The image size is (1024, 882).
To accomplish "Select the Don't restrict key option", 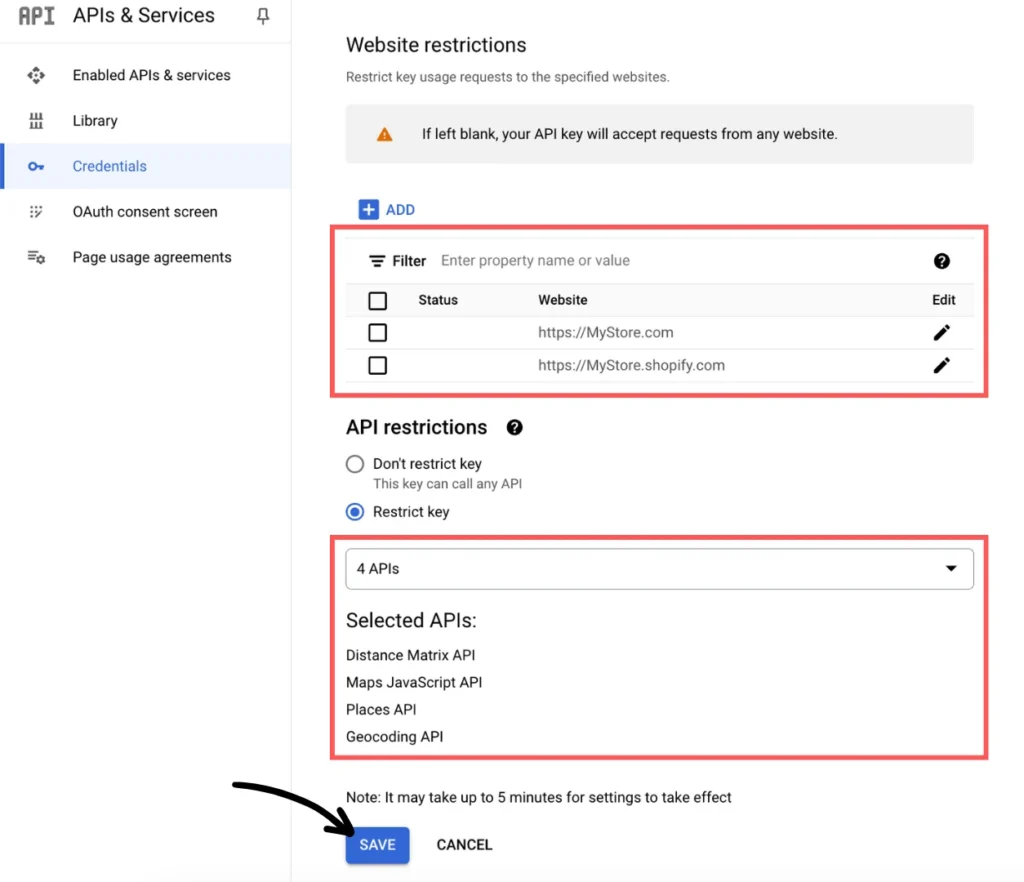I will click(354, 464).
